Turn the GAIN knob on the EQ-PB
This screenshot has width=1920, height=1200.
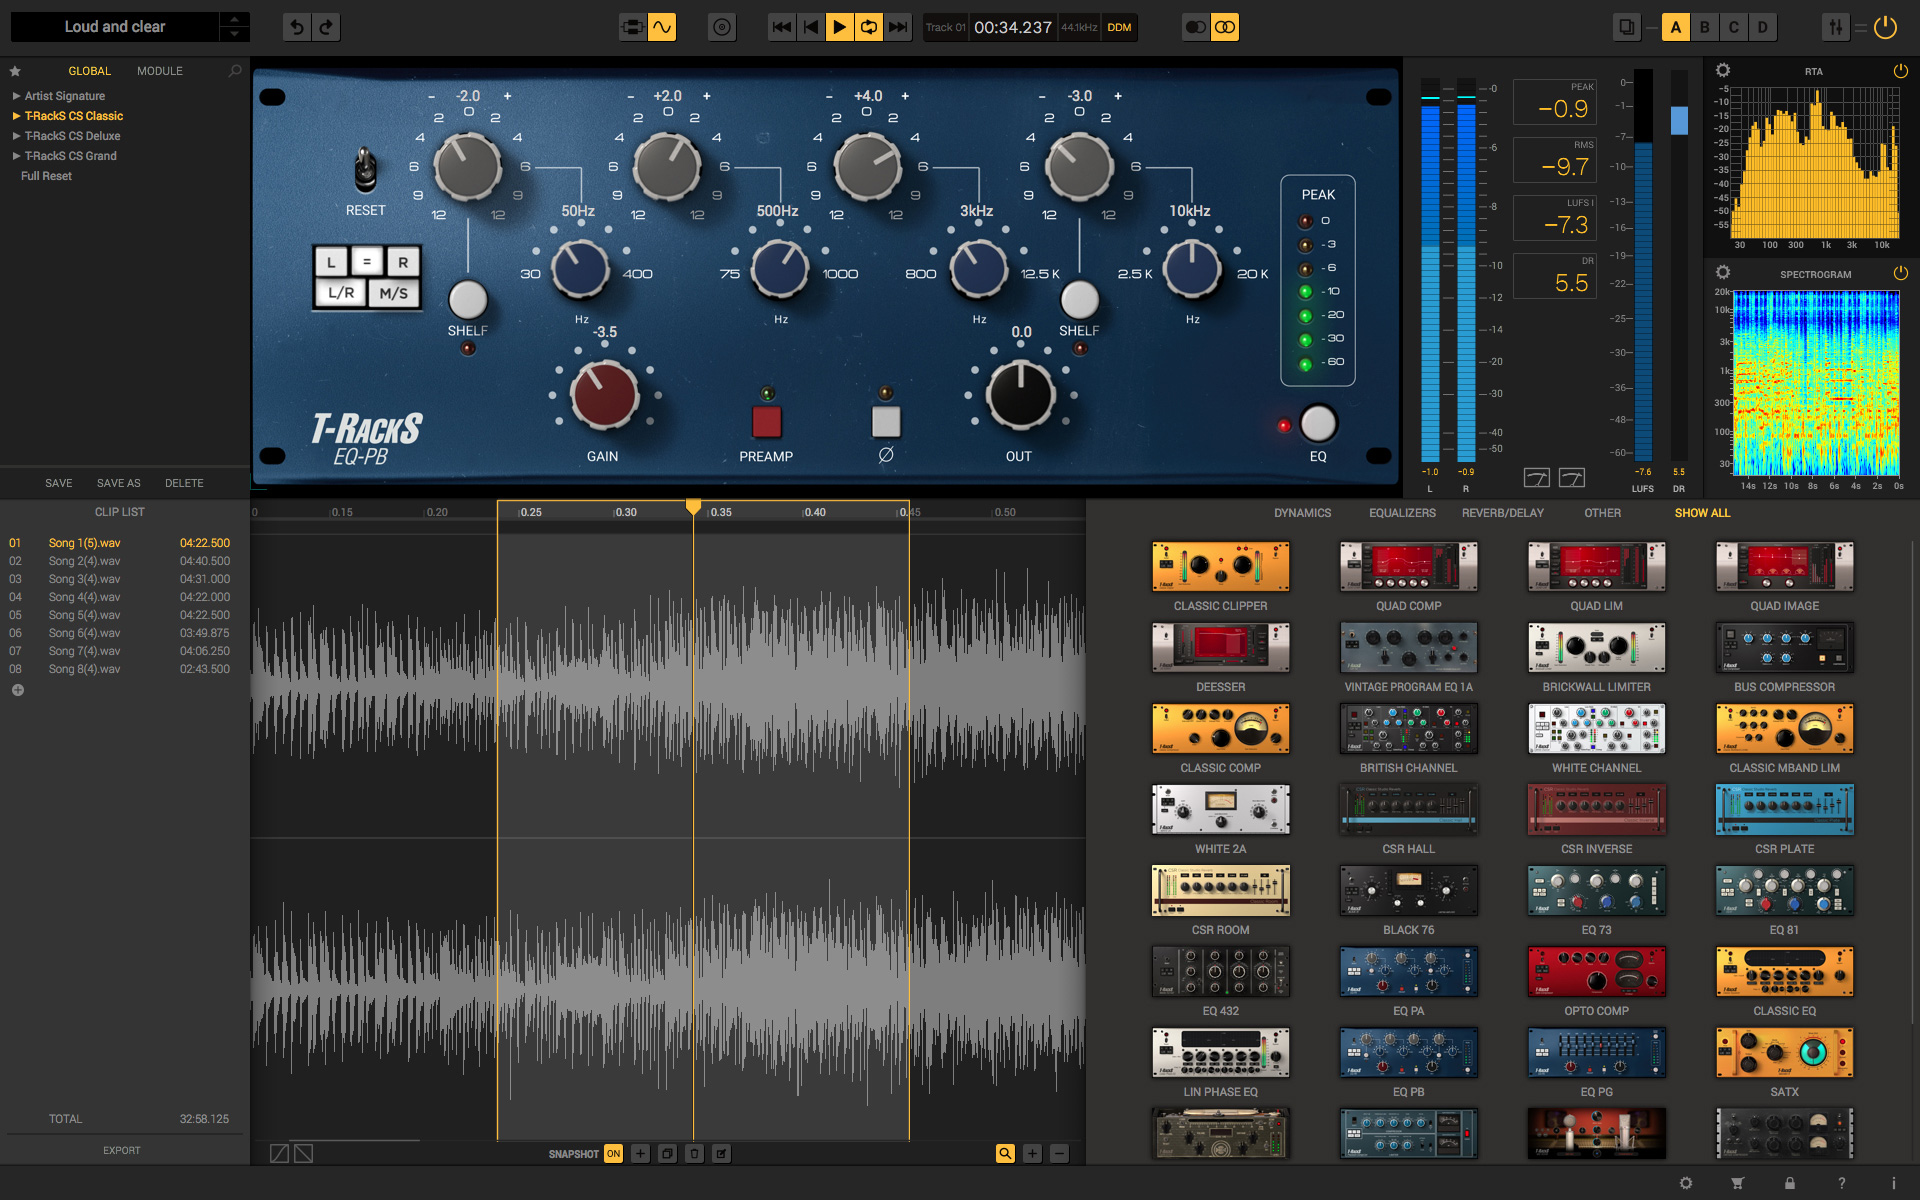pos(603,396)
